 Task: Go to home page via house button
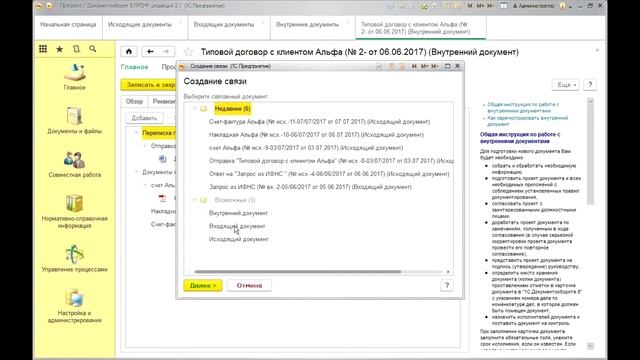point(129,51)
